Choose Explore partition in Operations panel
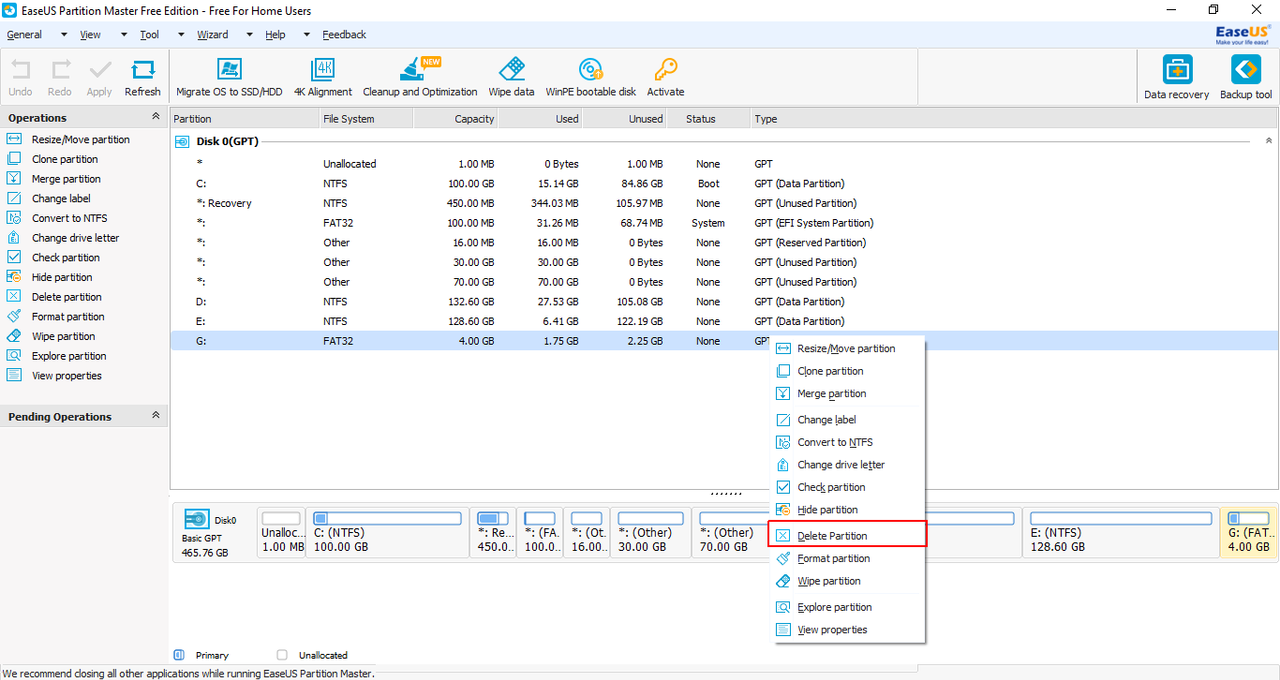This screenshot has width=1280, height=680. click(x=56, y=356)
